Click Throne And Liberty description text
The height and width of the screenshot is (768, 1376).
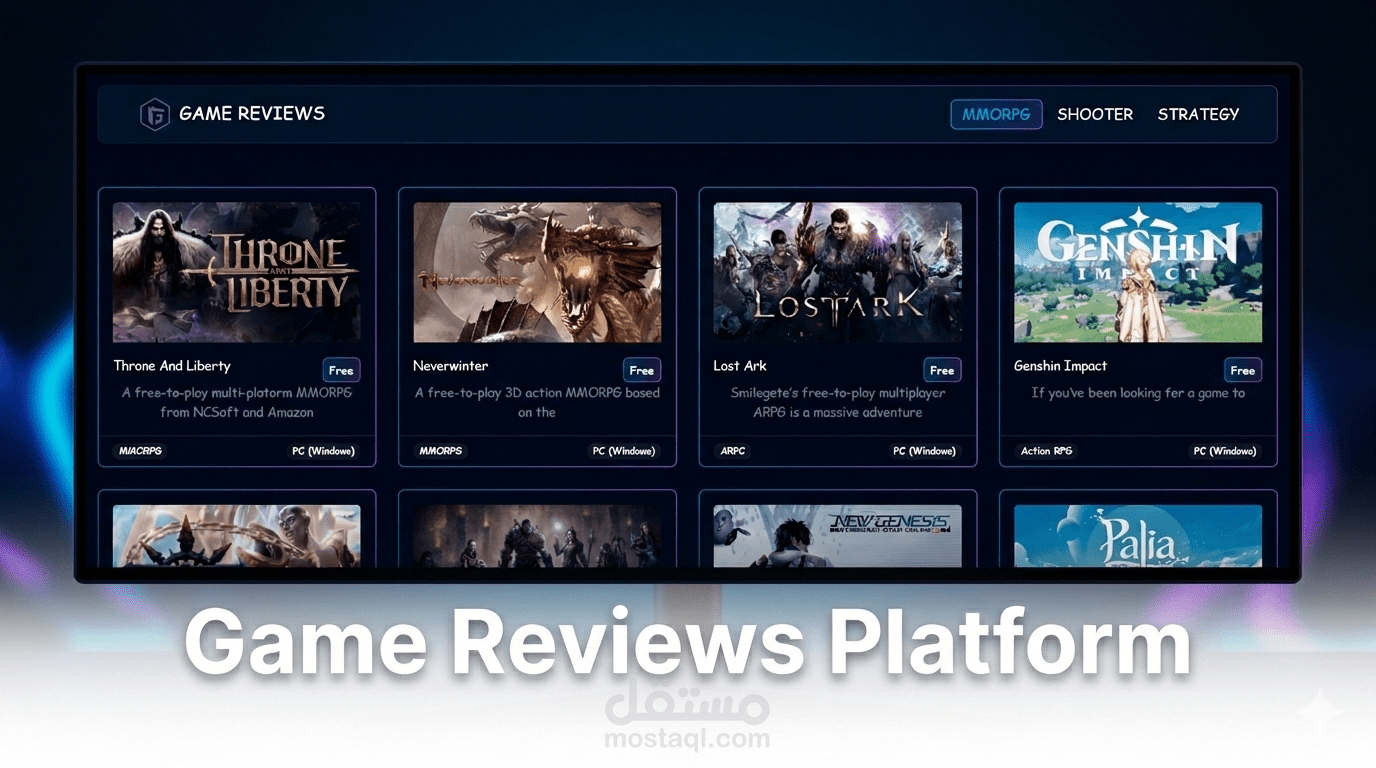pyautogui.click(x=237, y=402)
